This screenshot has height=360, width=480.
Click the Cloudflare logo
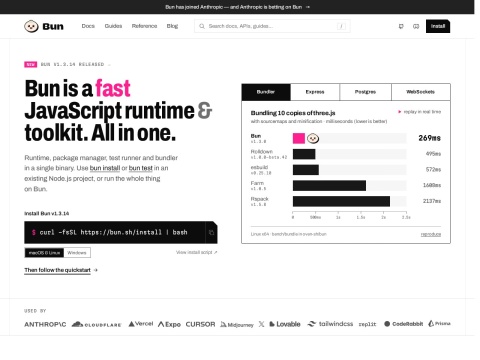[97, 324]
